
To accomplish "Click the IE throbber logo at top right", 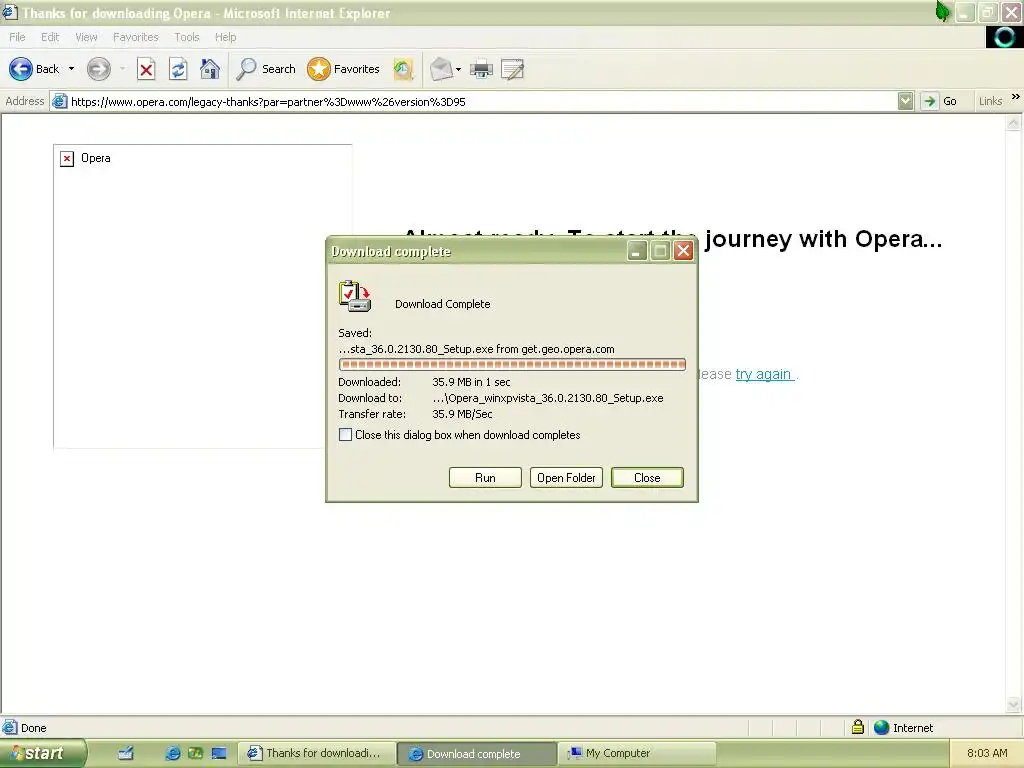I will [x=1004, y=37].
